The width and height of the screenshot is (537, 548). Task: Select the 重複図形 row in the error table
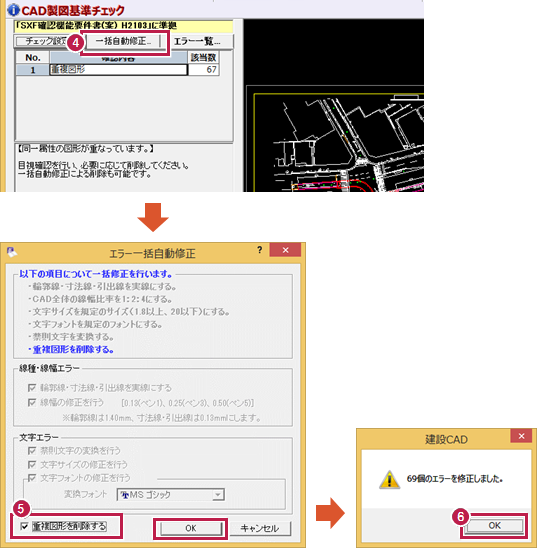(x=117, y=70)
